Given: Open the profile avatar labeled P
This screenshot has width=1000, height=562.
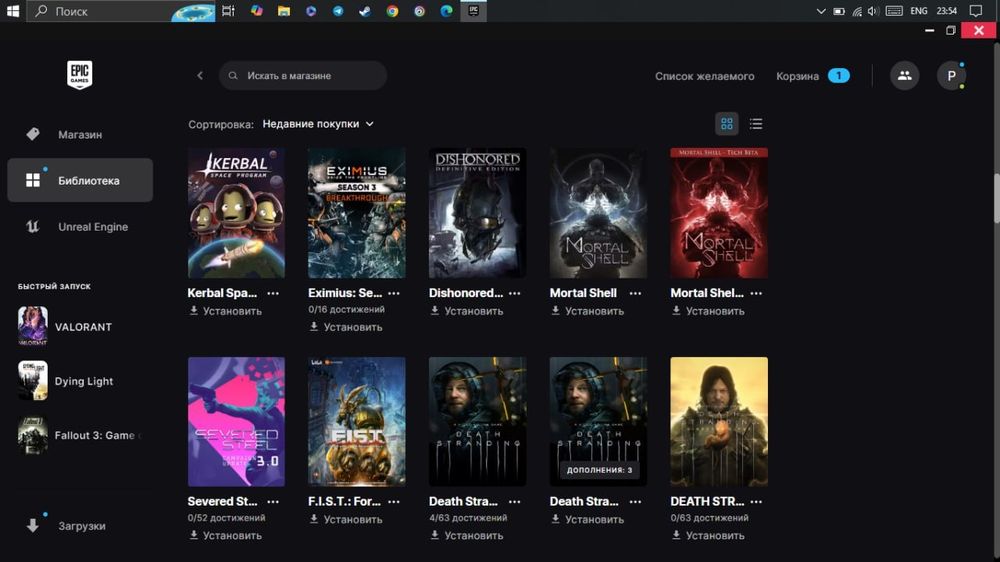Looking at the screenshot, I should click(x=951, y=75).
